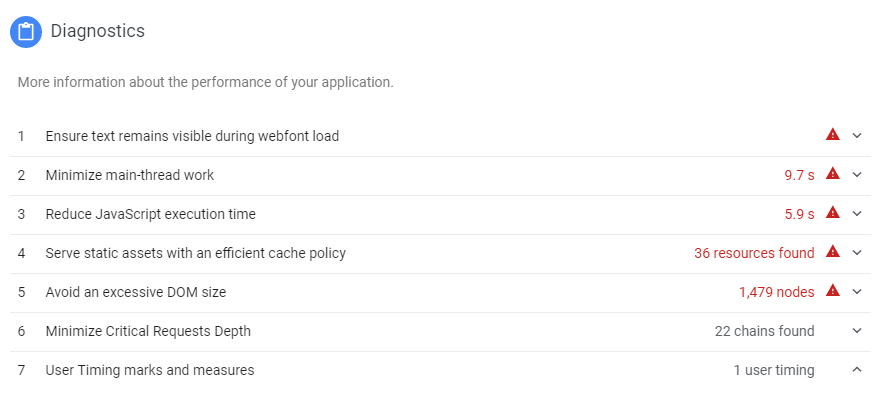The image size is (884, 397).
Task: Click warning triangle beside 1,479 nodes
Action: pyautogui.click(x=833, y=290)
